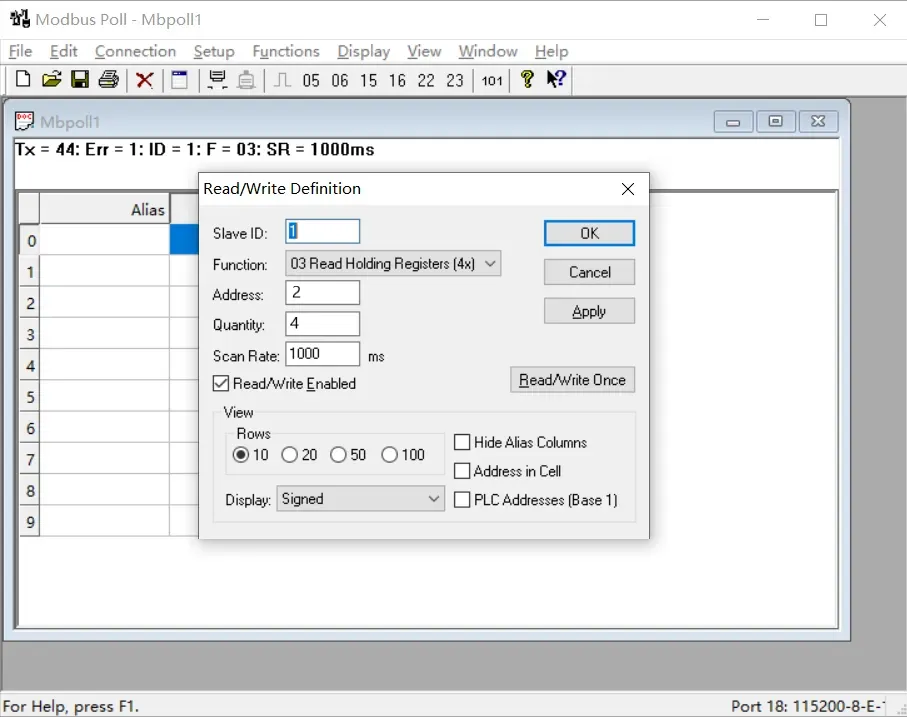Minimize the Mbpoll1 child window
This screenshot has height=717, width=907.
pos(733,121)
